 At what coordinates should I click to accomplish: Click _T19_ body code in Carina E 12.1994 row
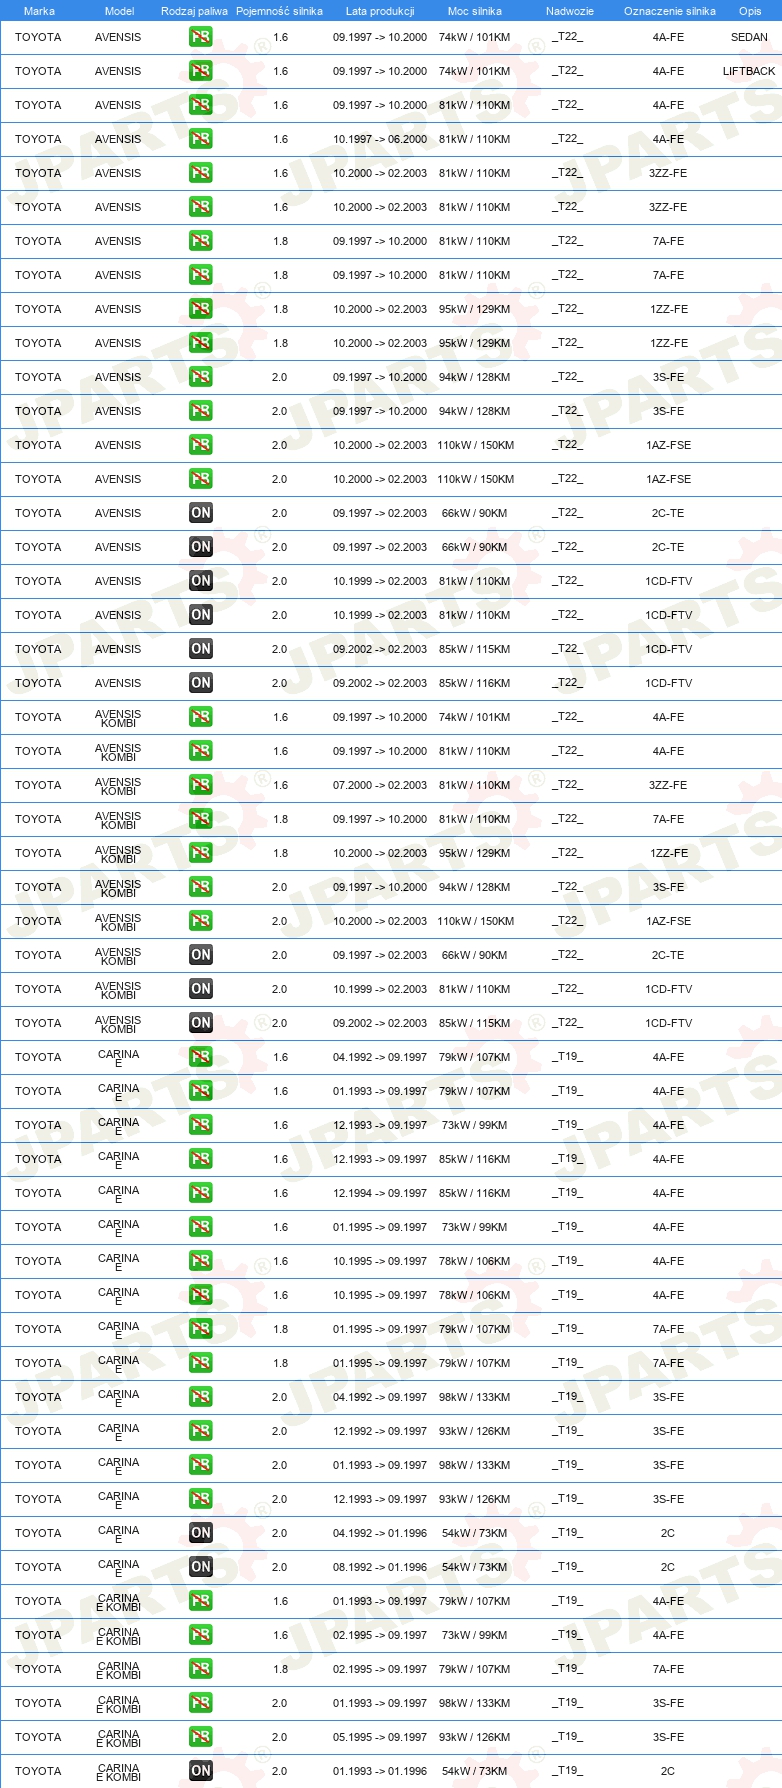click(568, 1192)
